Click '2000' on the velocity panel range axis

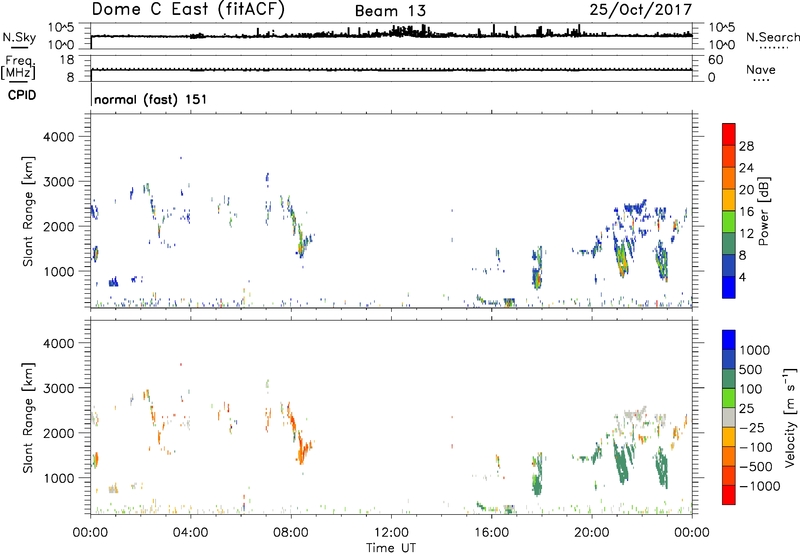pyautogui.click(x=59, y=433)
